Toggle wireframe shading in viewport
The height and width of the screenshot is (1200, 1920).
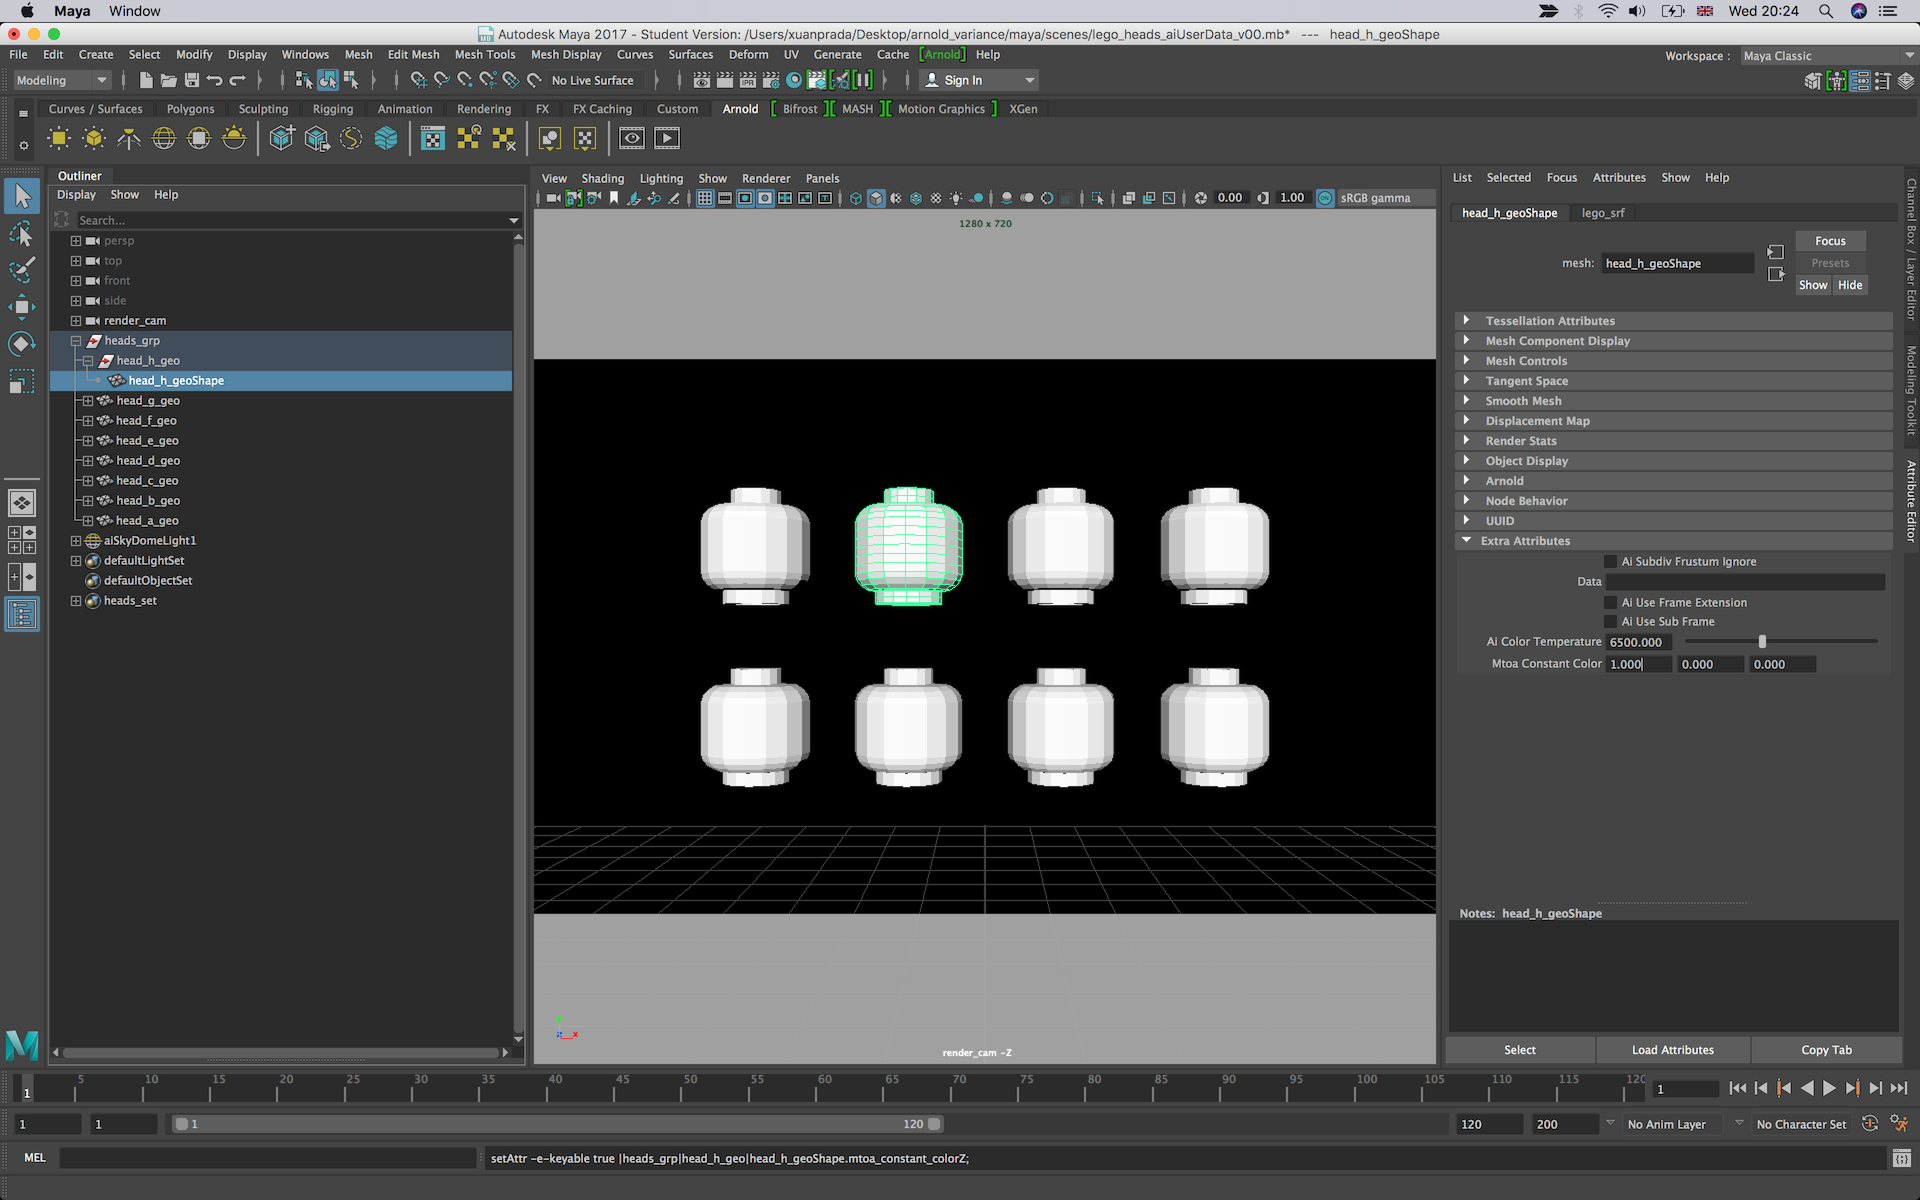pos(856,198)
